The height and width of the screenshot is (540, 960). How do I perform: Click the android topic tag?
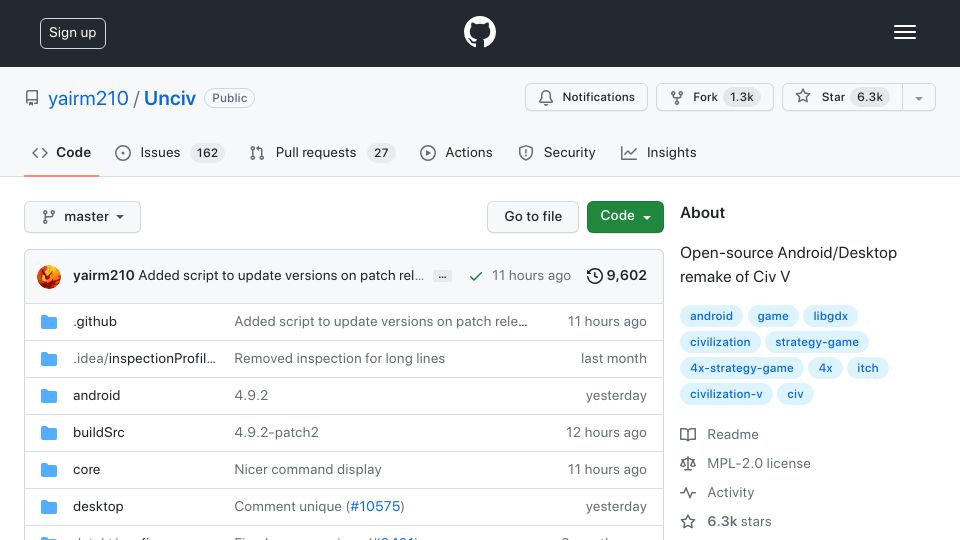tap(711, 316)
